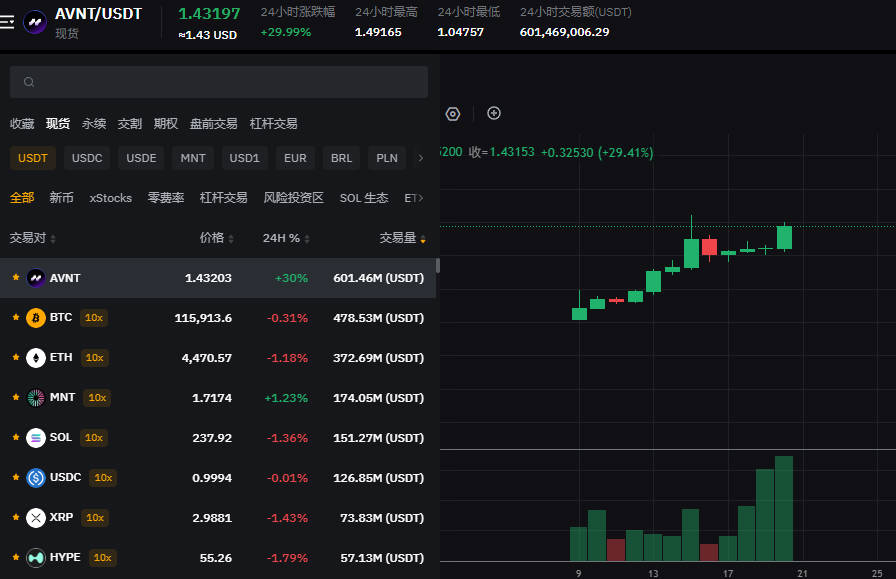Image resolution: width=896 pixels, height=579 pixels.
Task: Click the AVNT logo in the header
Action: pos(35,23)
